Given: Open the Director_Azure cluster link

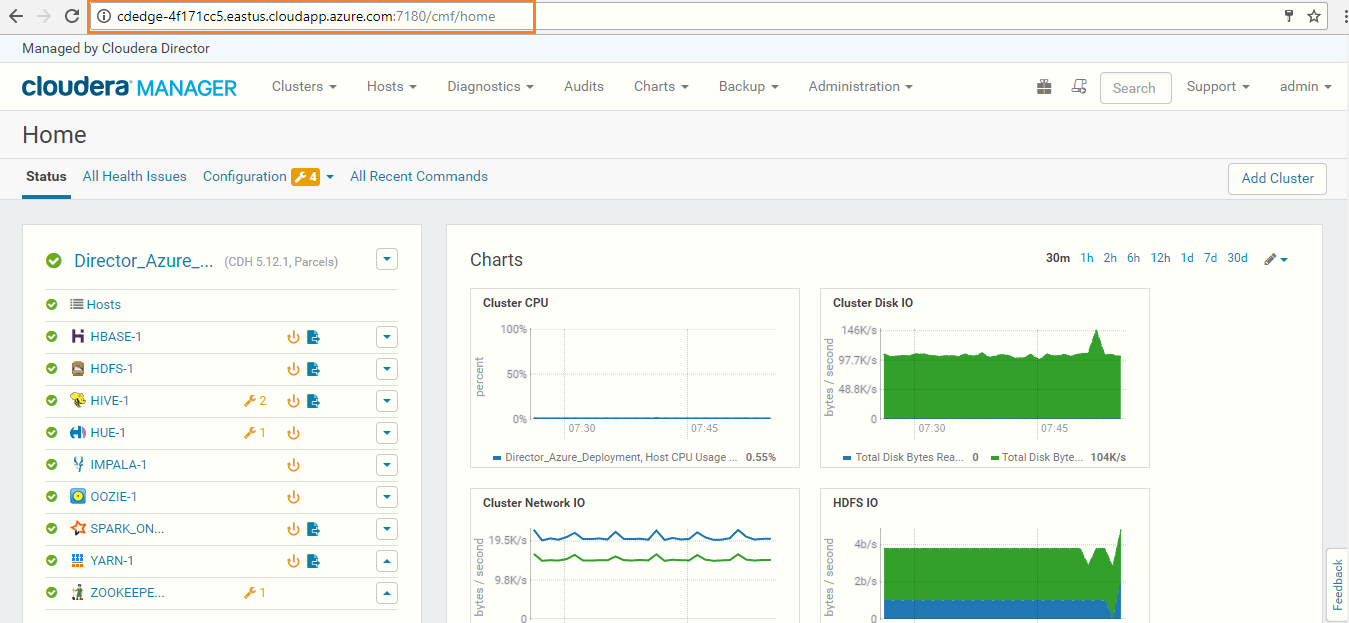Looking at the screenshot, I should tap(144, 261).
